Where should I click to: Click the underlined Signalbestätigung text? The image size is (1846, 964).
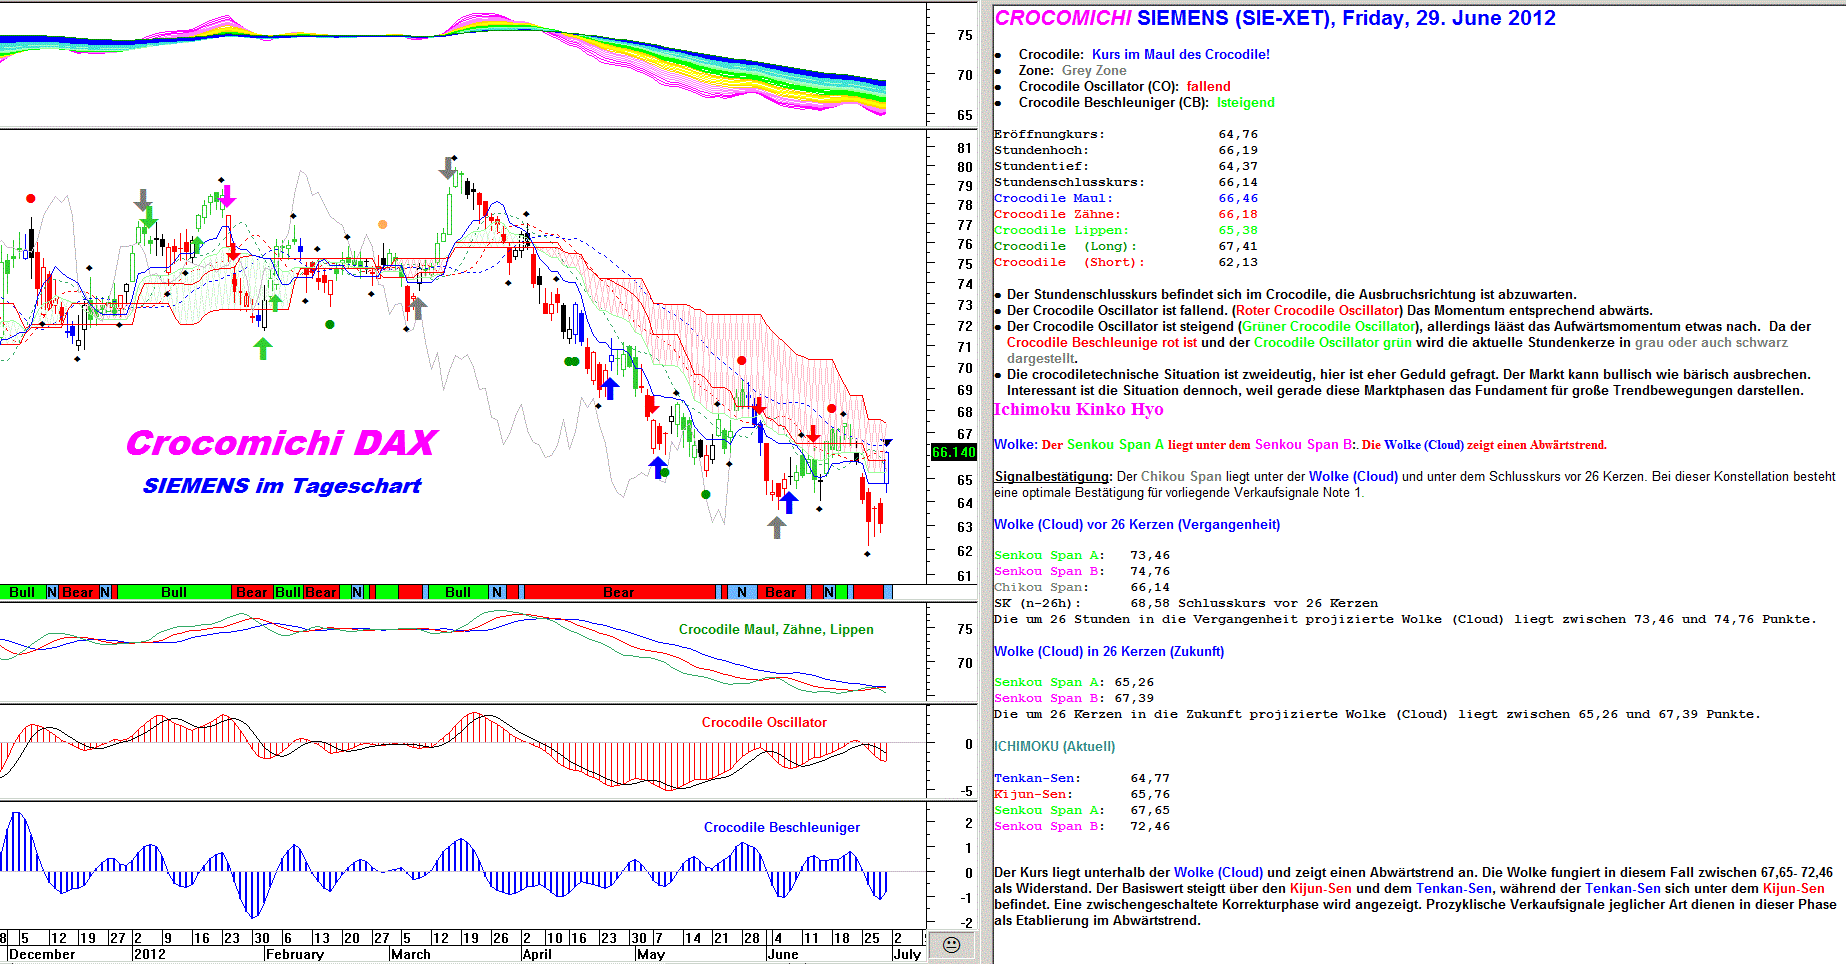[1051, 476]
